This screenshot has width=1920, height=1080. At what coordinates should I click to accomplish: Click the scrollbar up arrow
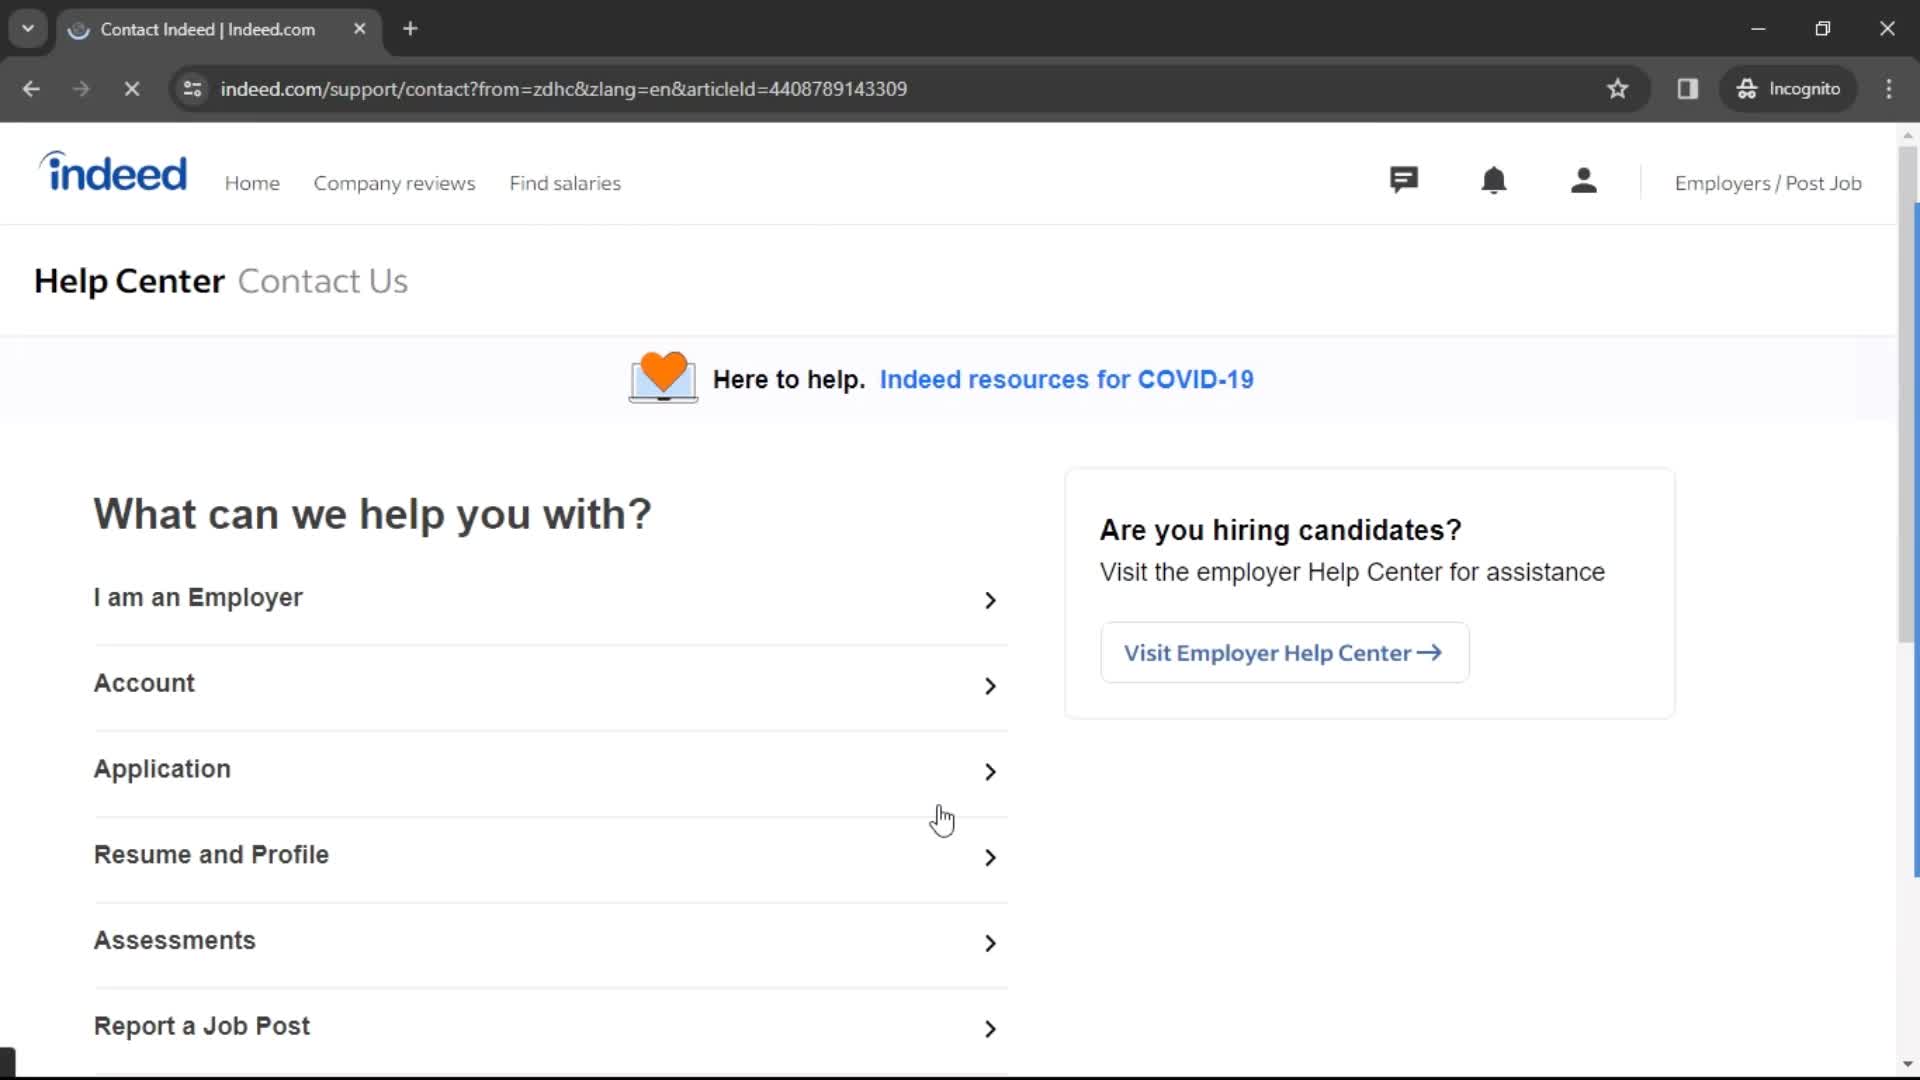pos(1908,134)
